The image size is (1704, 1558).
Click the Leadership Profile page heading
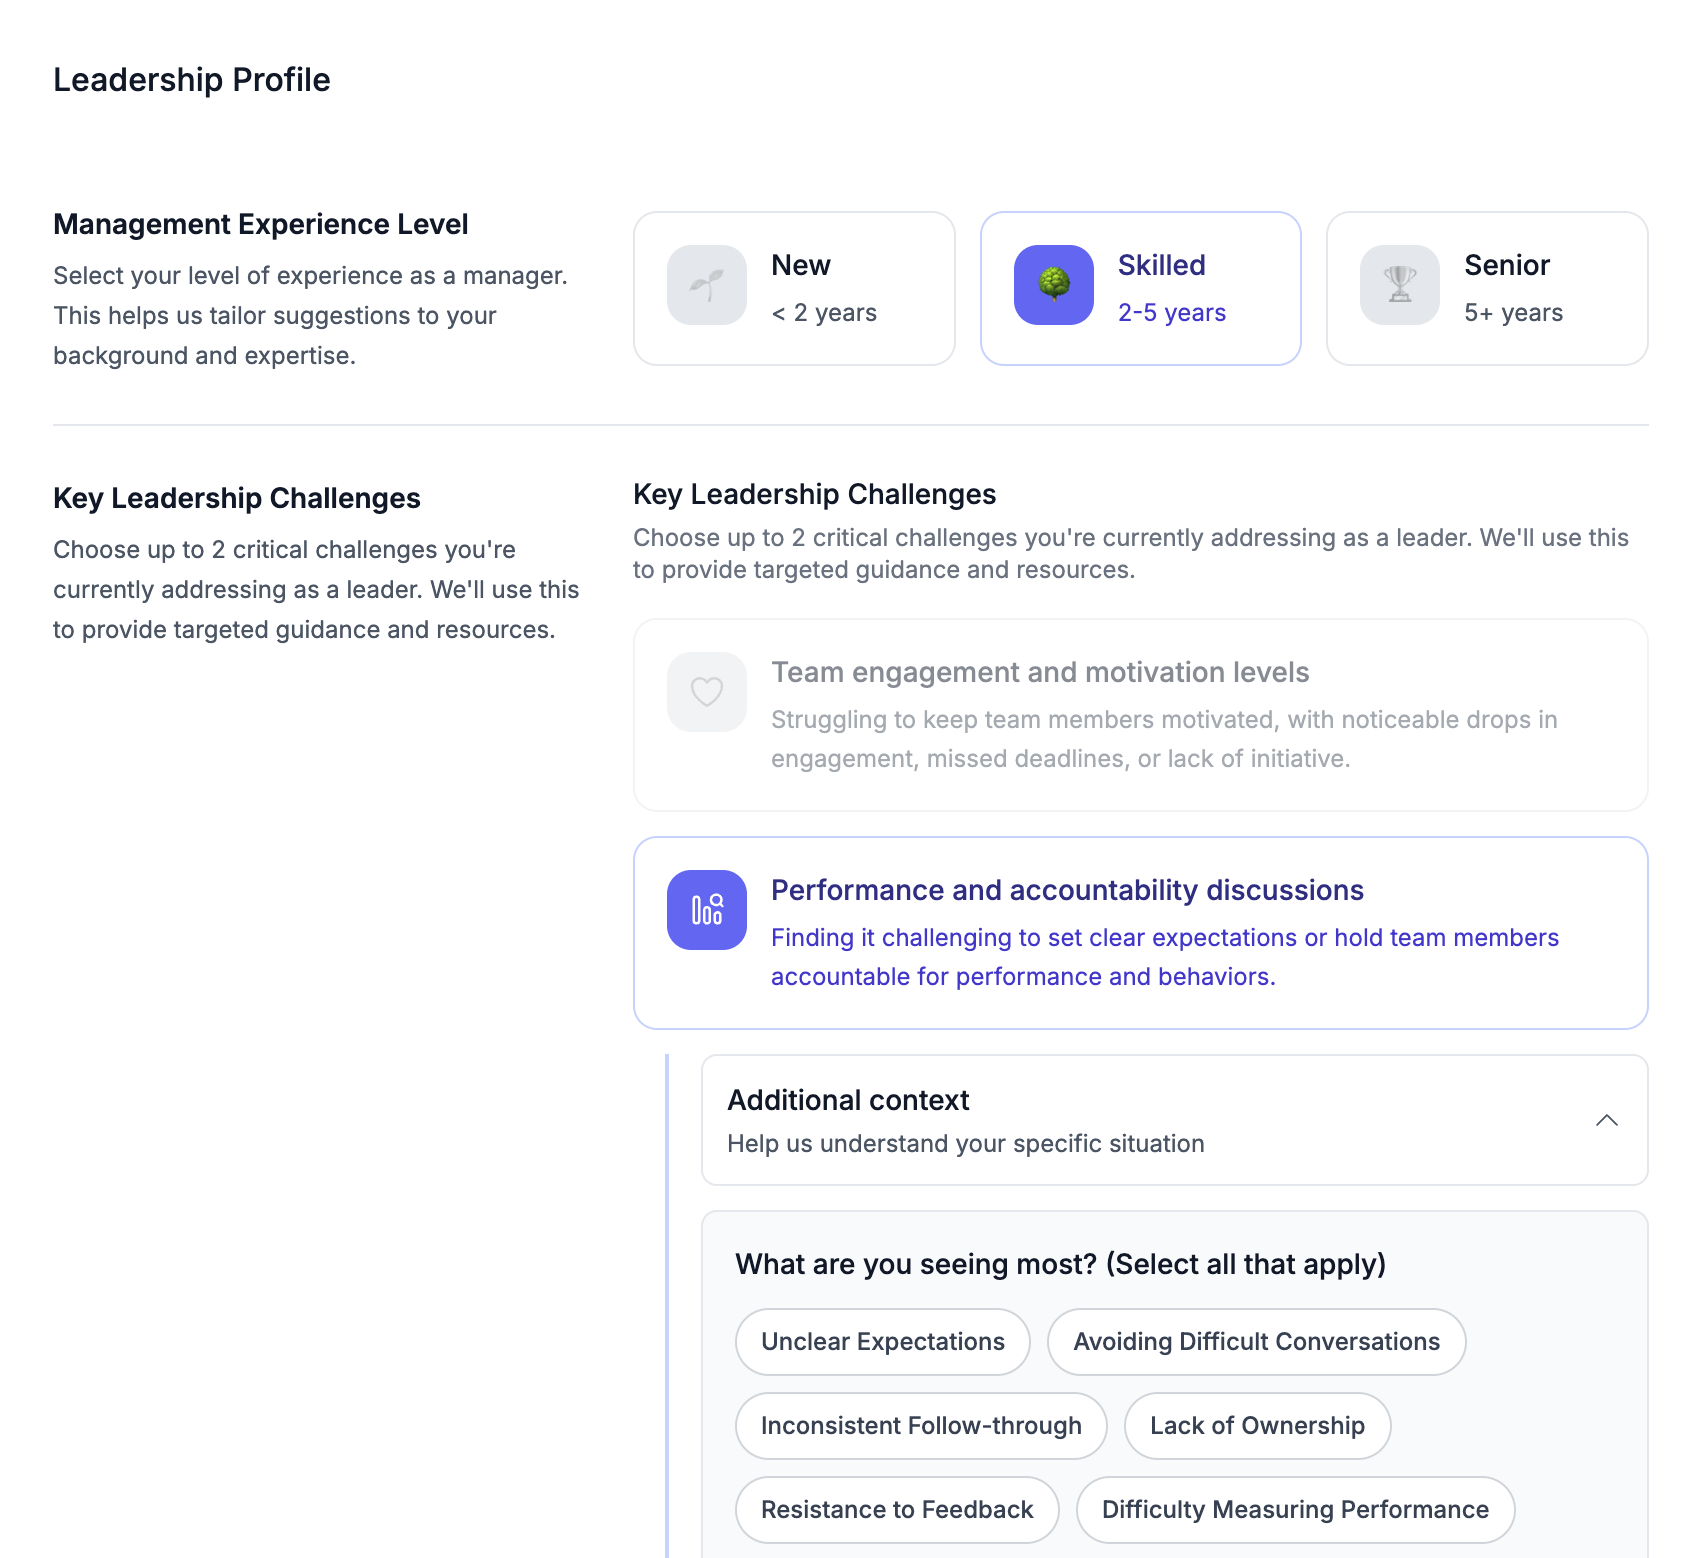pyautogui.click(x=192, y=80)
